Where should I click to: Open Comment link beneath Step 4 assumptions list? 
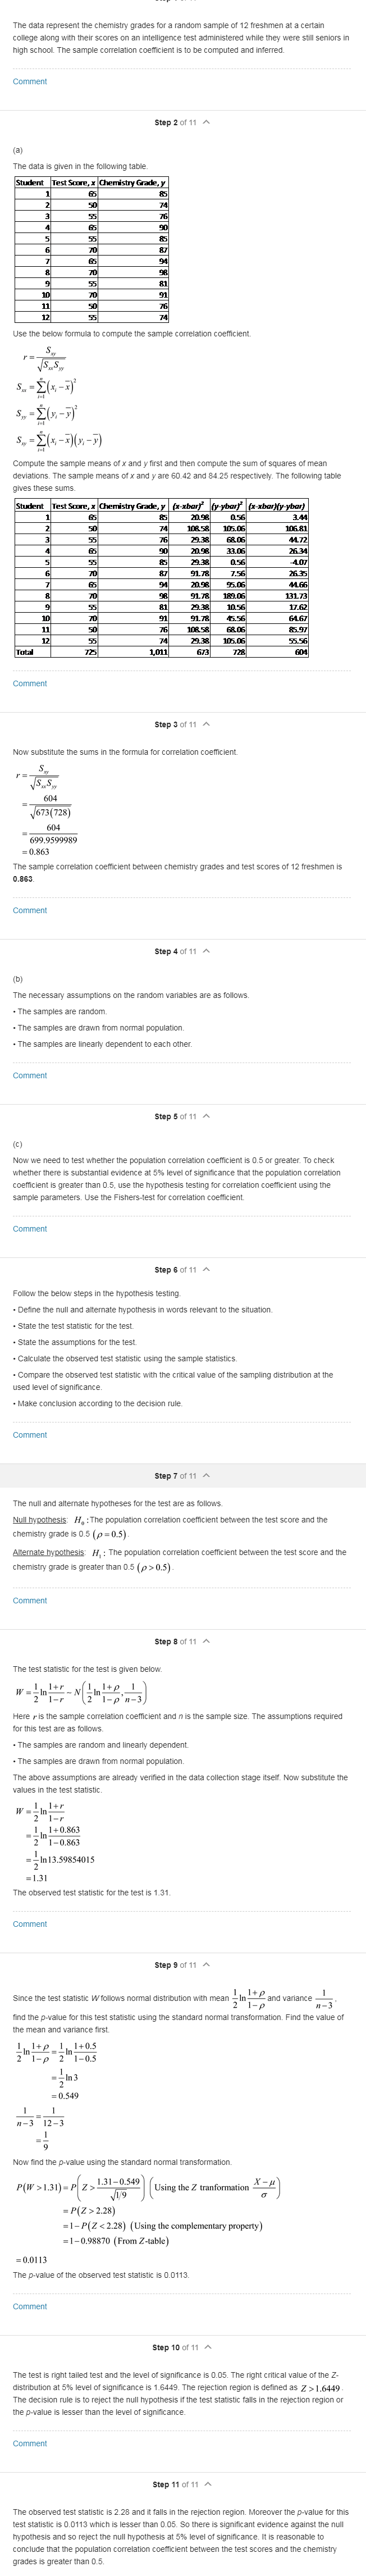coord(30,1076)
